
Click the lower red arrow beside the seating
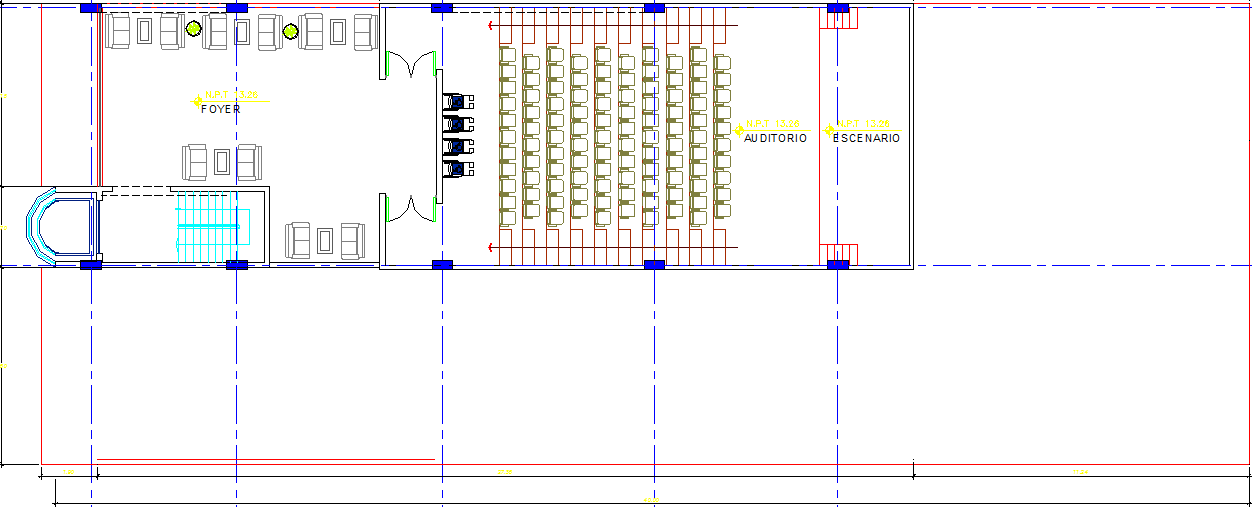coord(490,247)
